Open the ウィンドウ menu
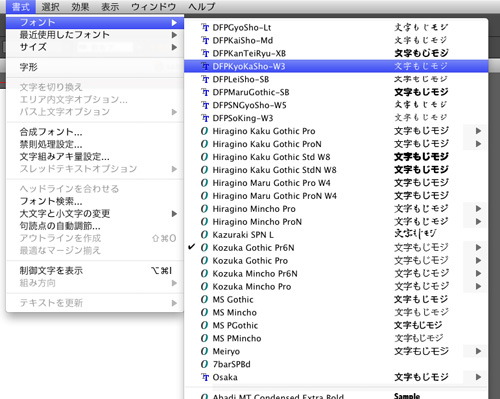This screenshot has height=399, width=500. (153, 6)
